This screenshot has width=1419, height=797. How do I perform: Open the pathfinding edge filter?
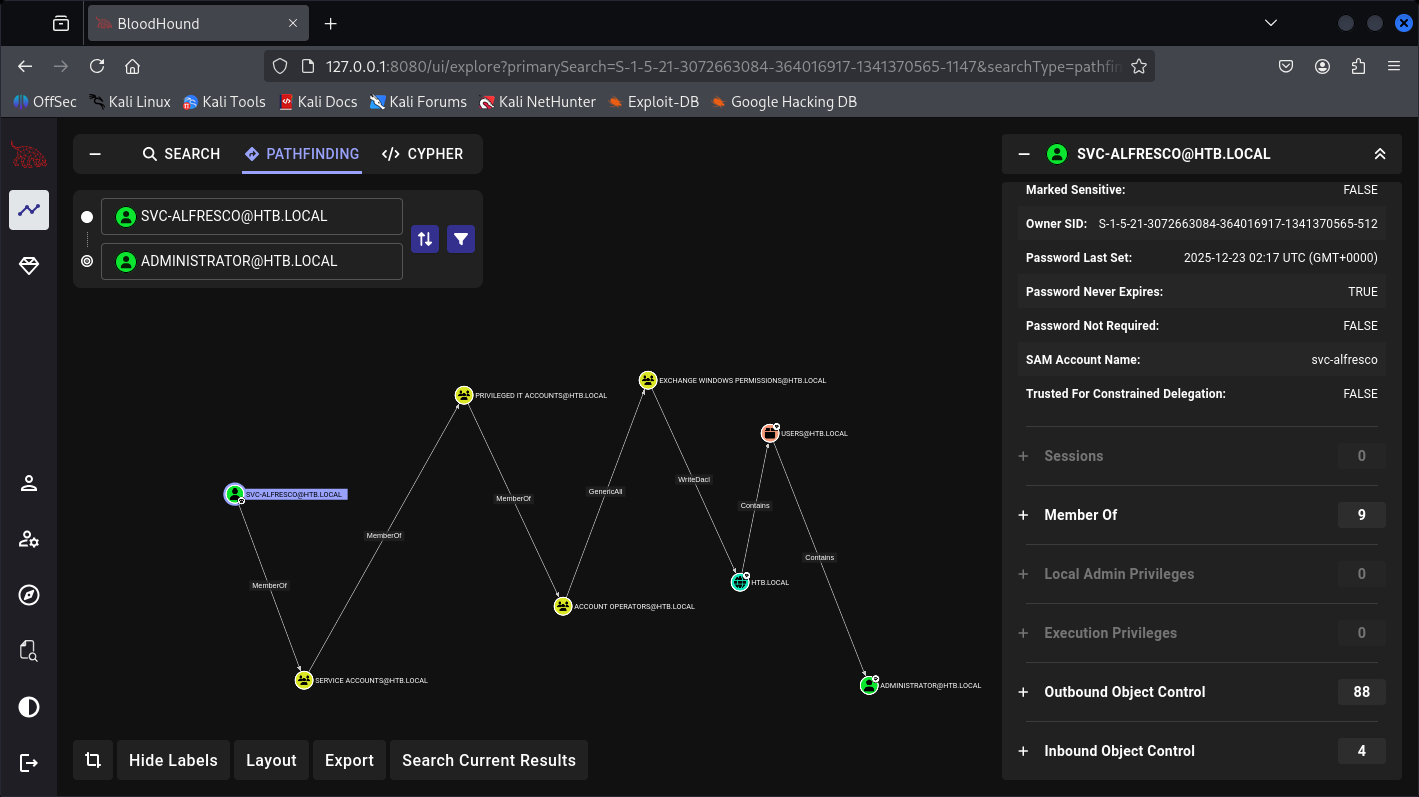coord(461,239)
